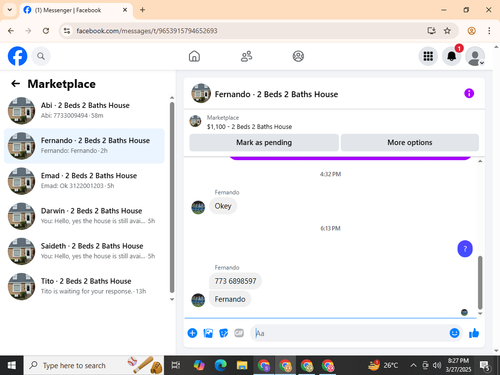
Task: Click the 773 6898597 message
Action: click(235, 281)
